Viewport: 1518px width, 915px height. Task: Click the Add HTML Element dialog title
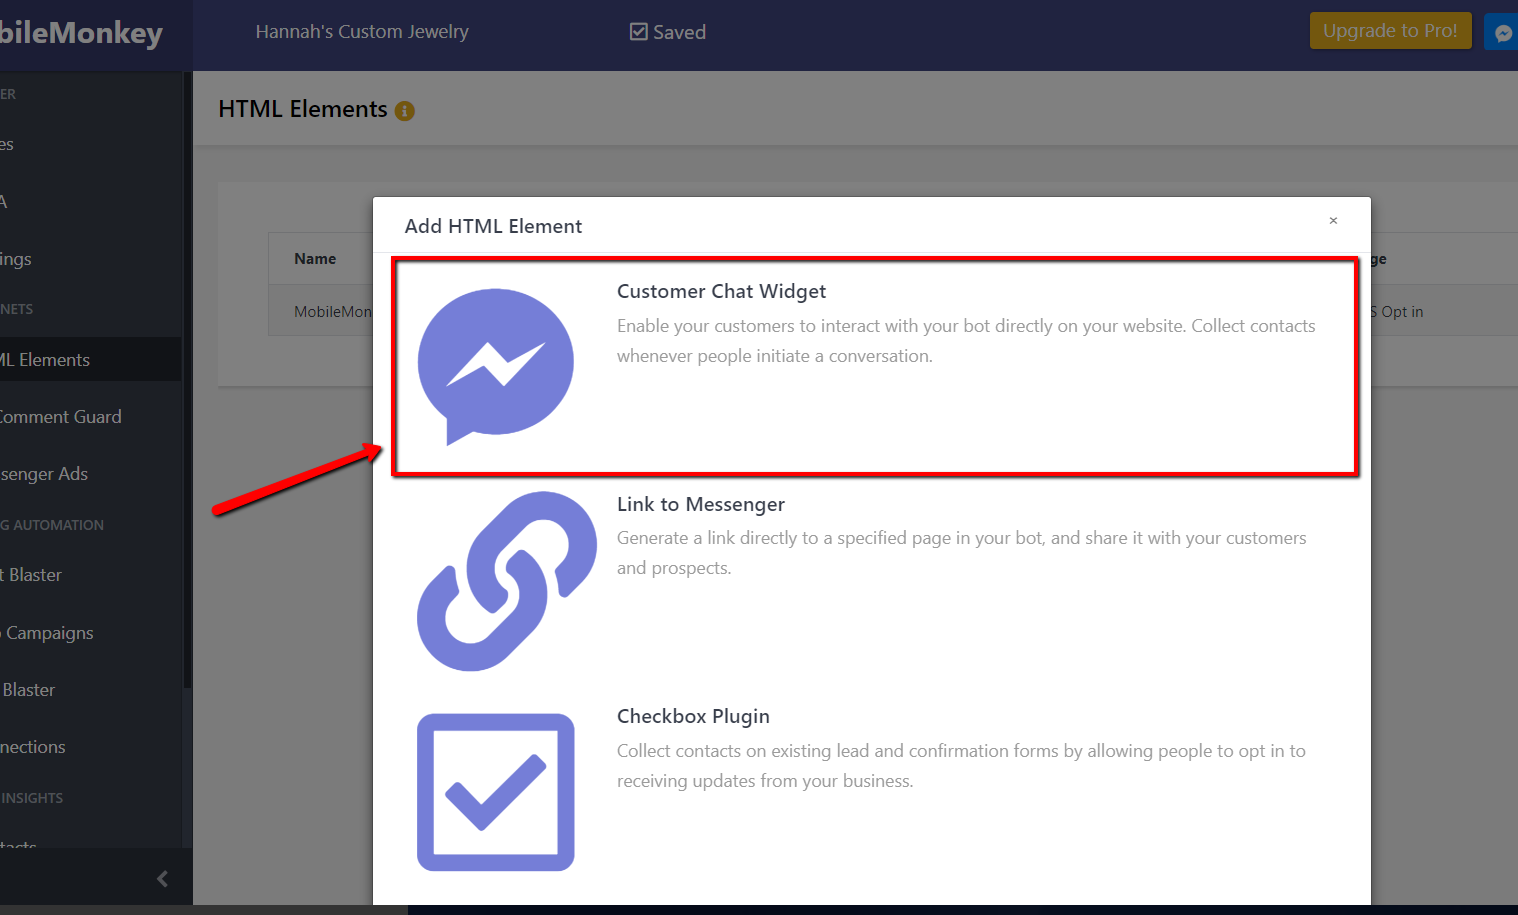493,226
